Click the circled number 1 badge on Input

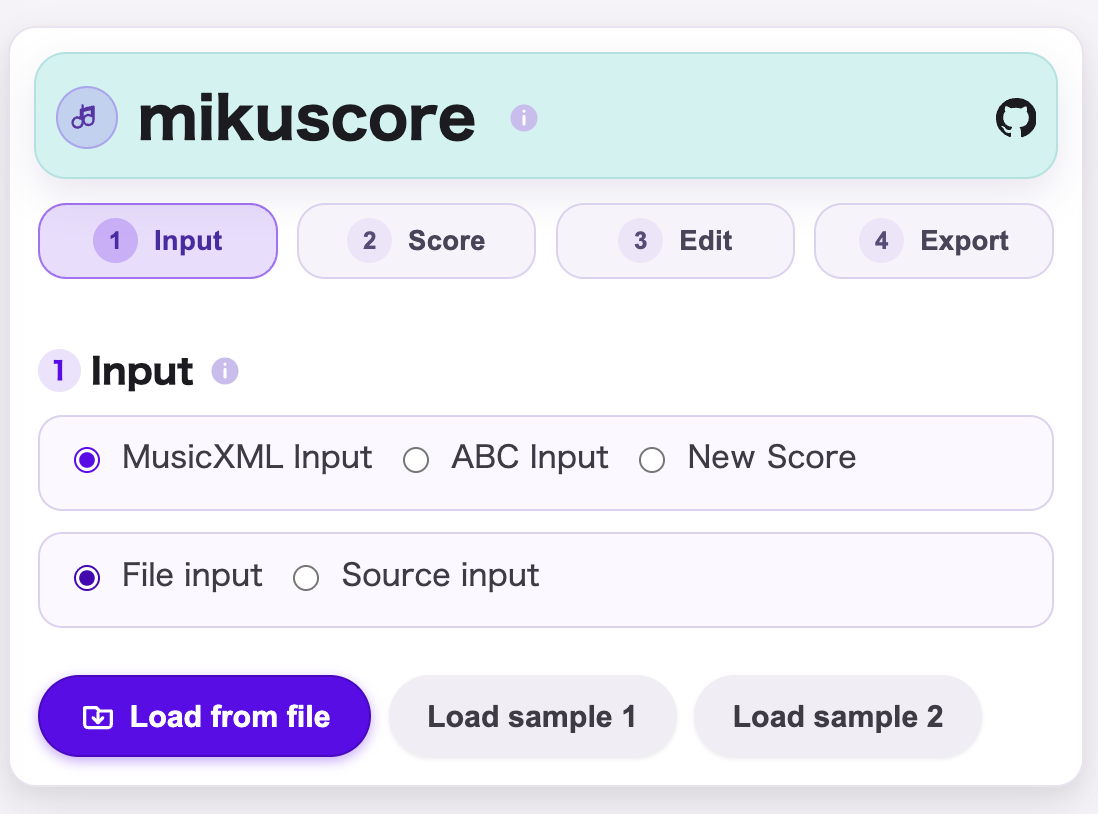[x=114, y=241]
